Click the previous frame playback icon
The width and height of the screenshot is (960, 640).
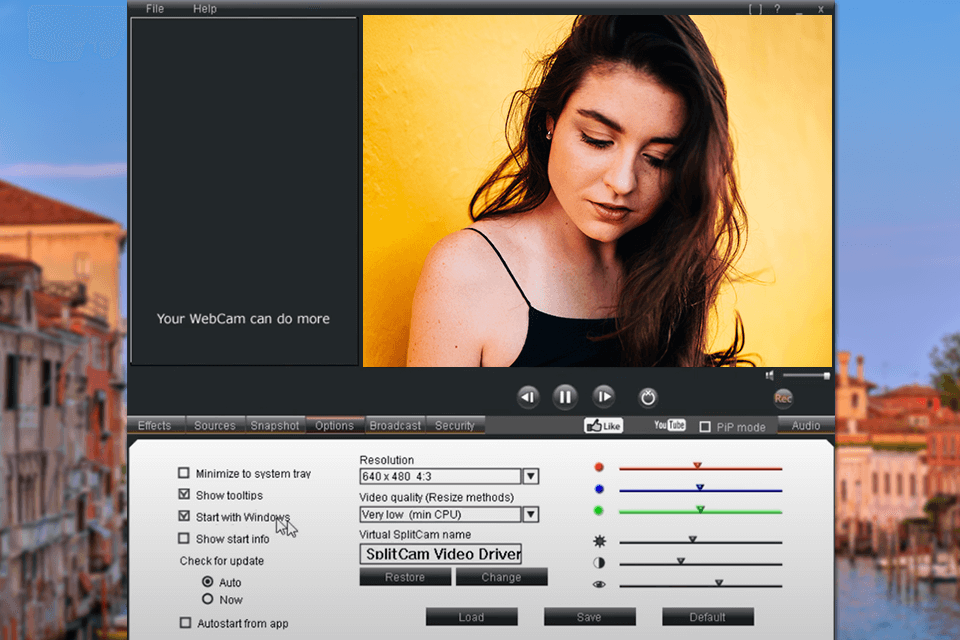pyautogui.click(x=528, y=397)
